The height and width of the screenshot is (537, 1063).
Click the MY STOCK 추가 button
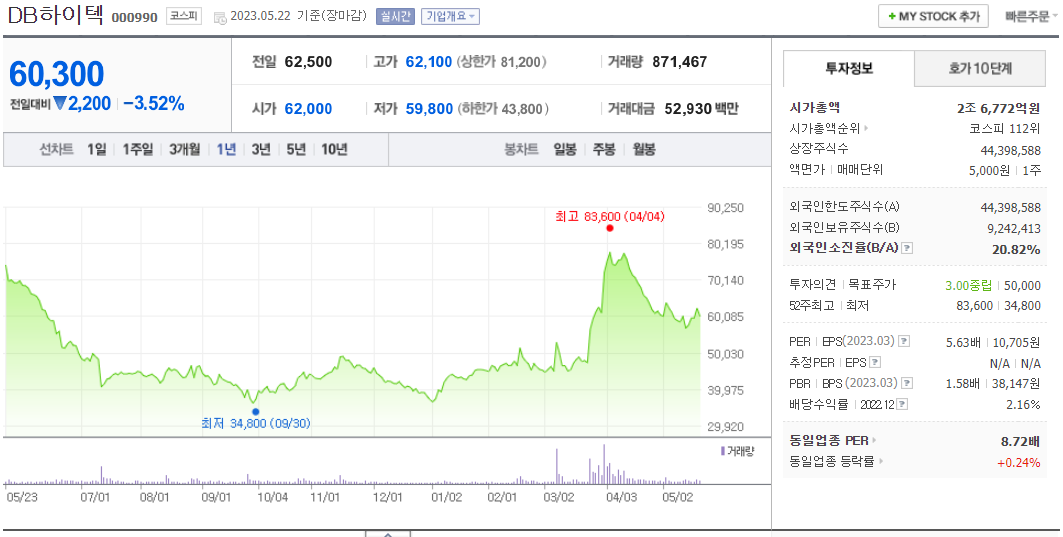934,16
